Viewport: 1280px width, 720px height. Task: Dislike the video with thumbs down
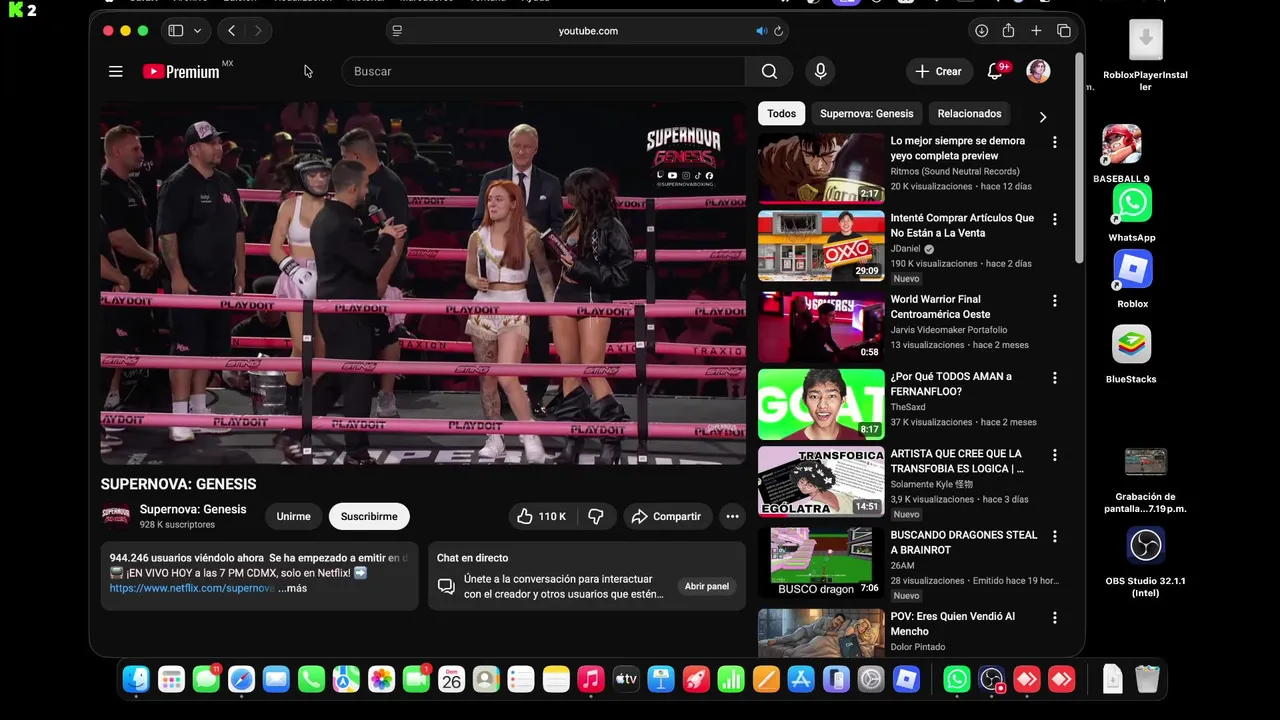(596, 516)
